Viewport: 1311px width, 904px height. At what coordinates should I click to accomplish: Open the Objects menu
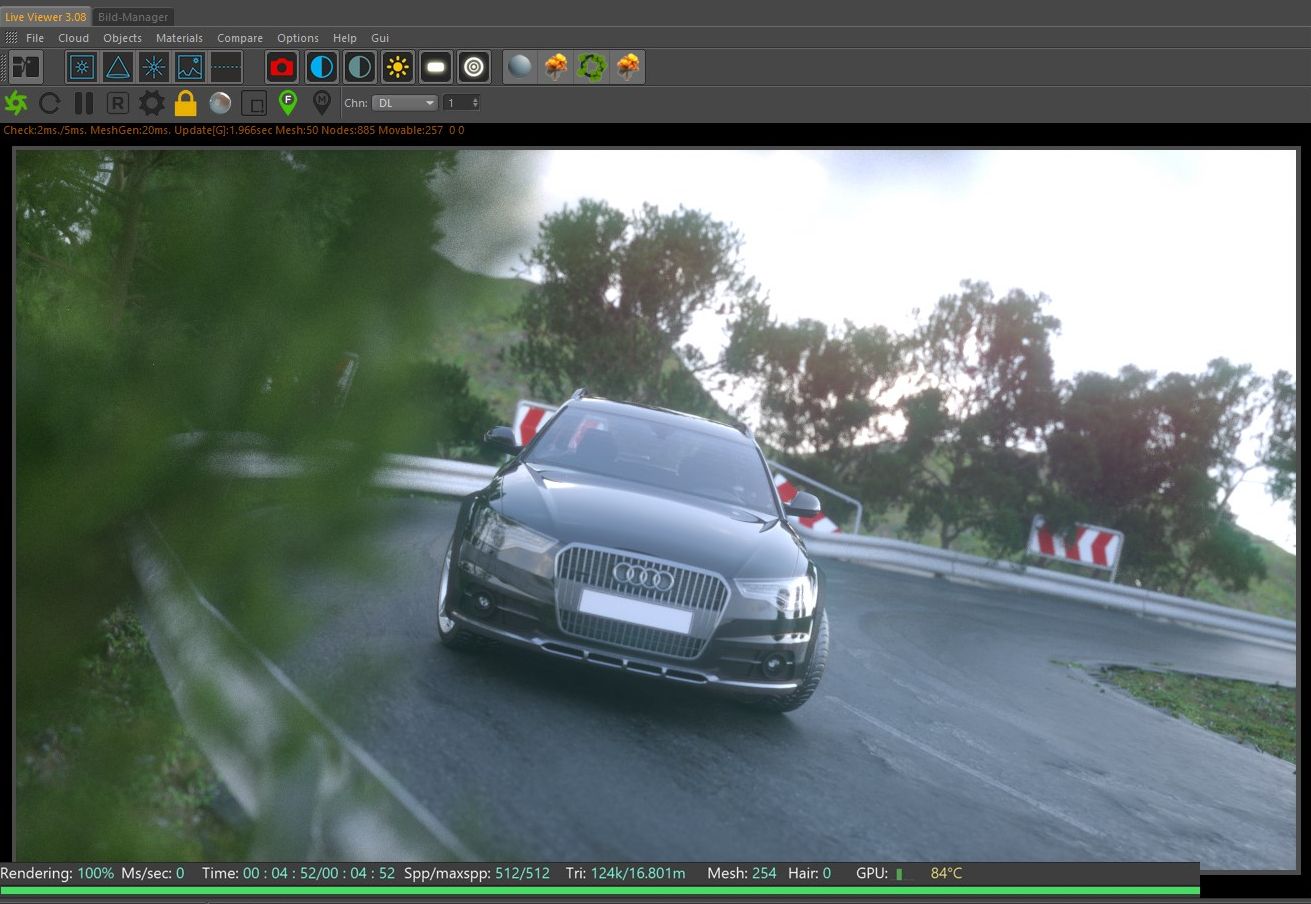123,38
